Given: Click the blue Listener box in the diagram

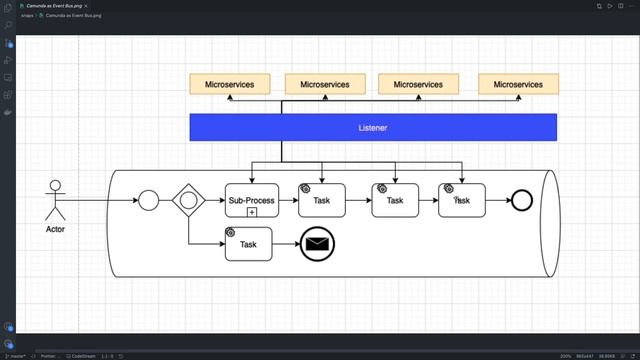Looking at the screenshot, I should coord(373,127).
